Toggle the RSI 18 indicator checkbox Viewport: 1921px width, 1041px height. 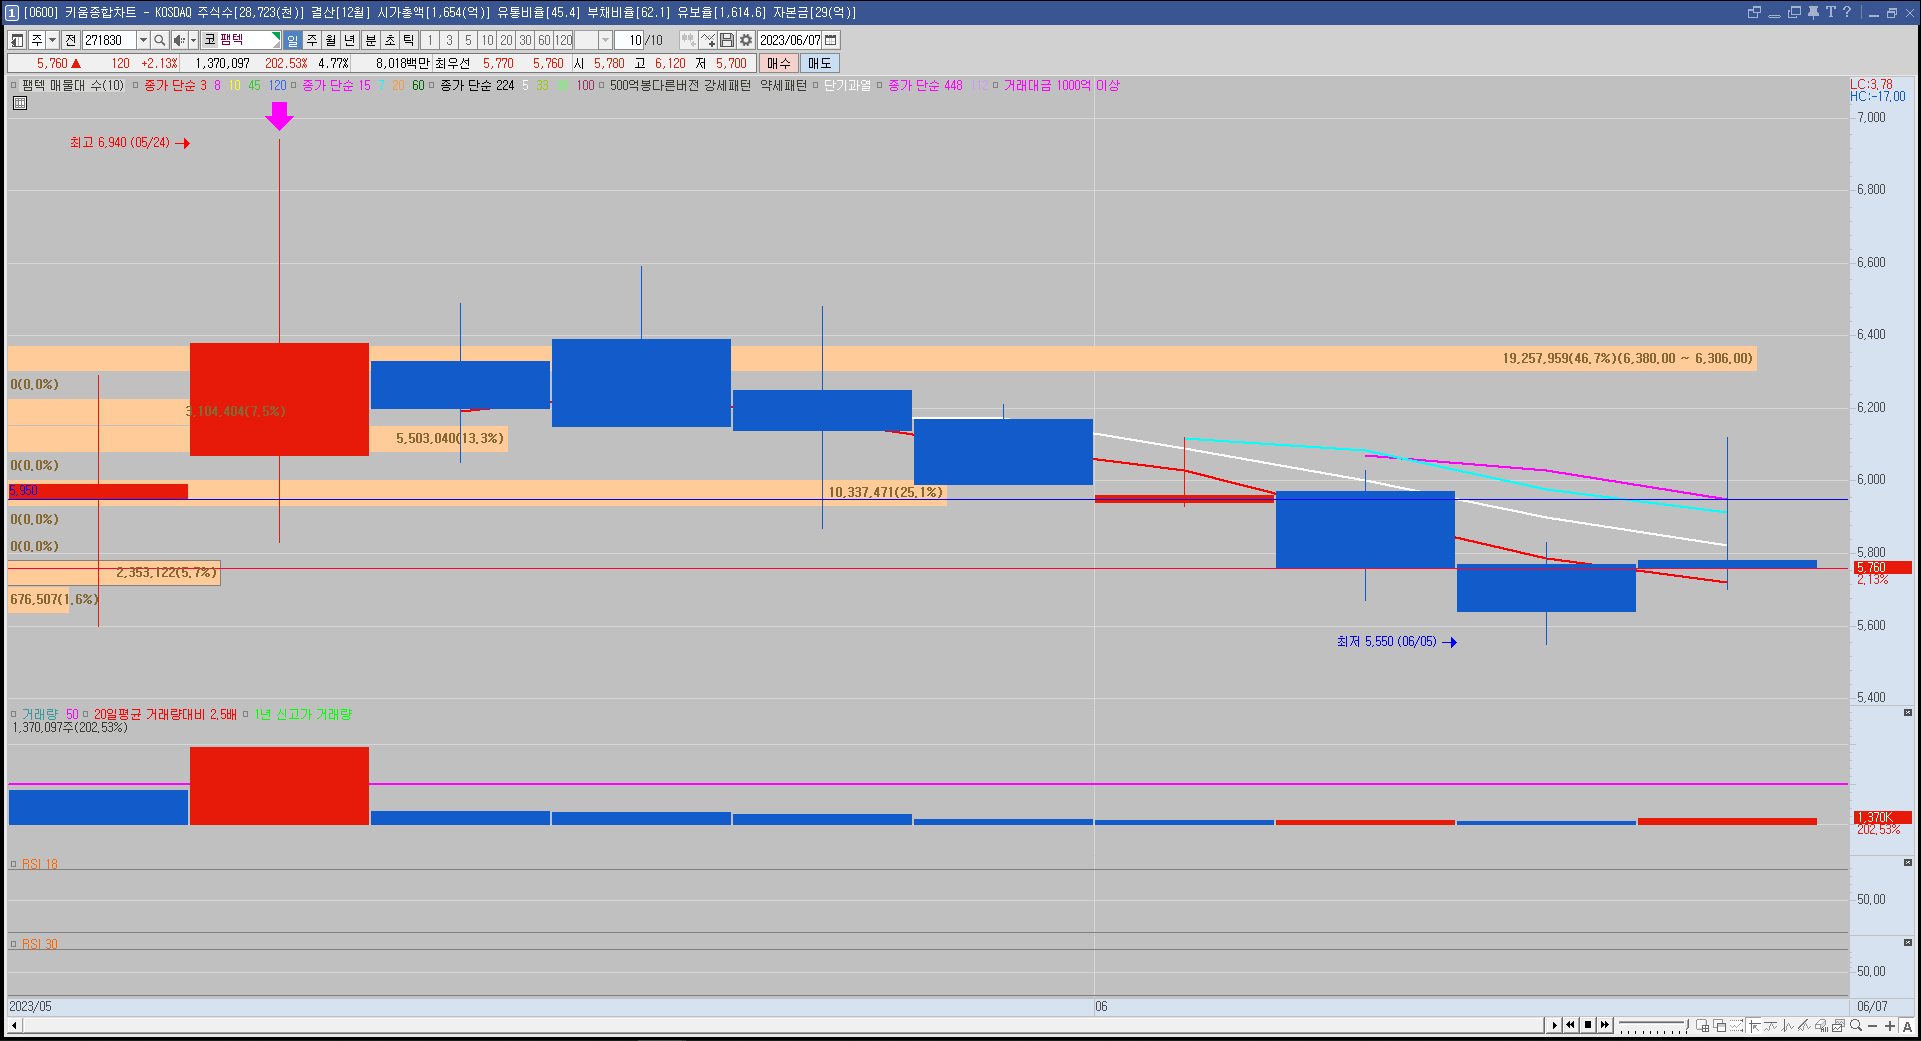point(14,864)
